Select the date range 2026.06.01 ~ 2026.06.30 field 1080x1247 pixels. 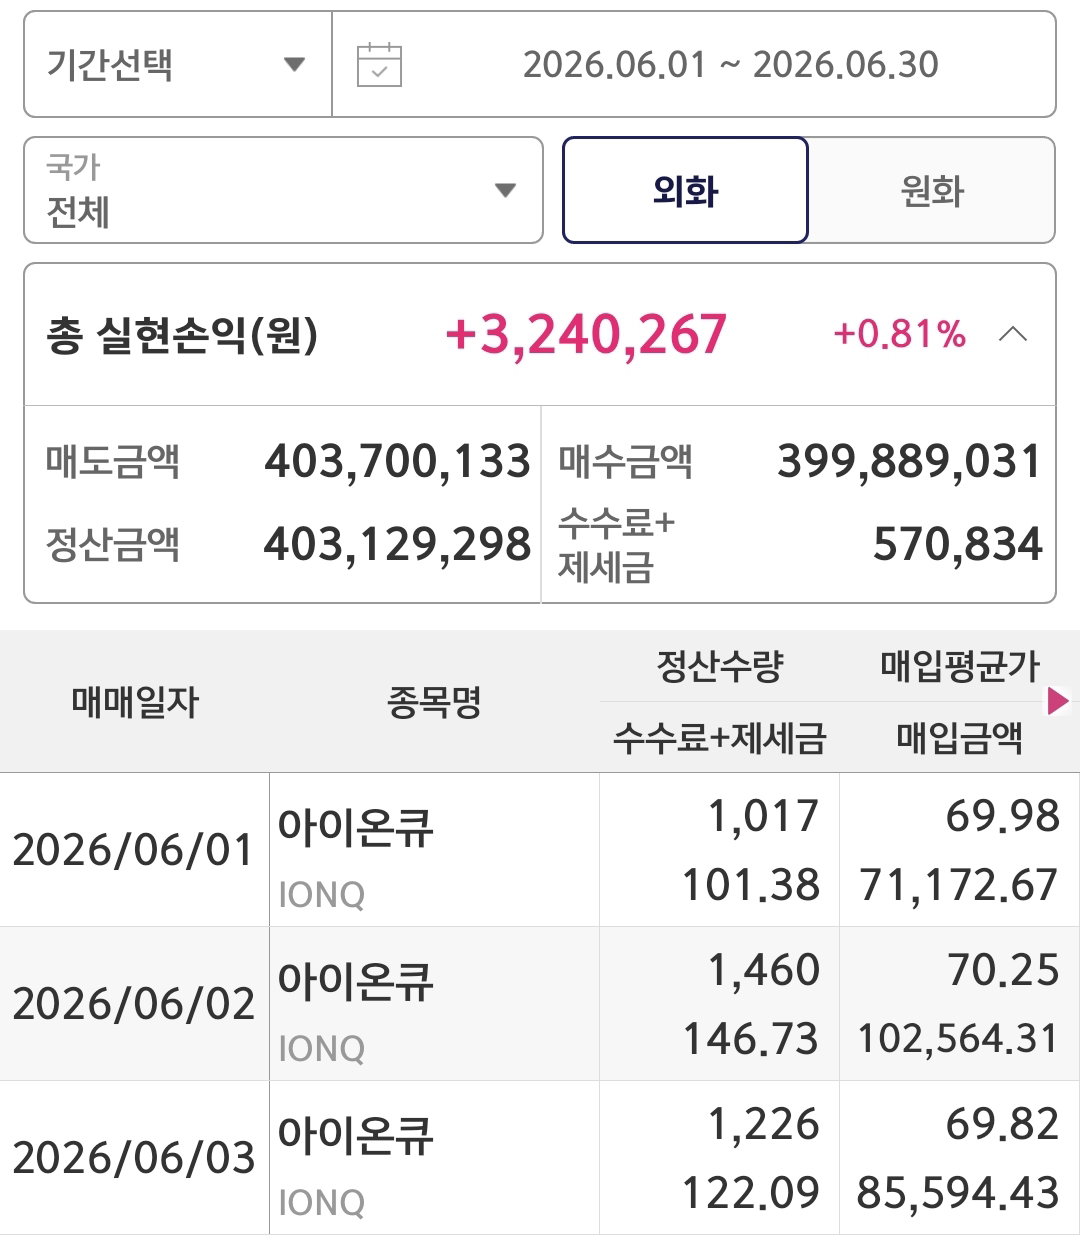694,65
